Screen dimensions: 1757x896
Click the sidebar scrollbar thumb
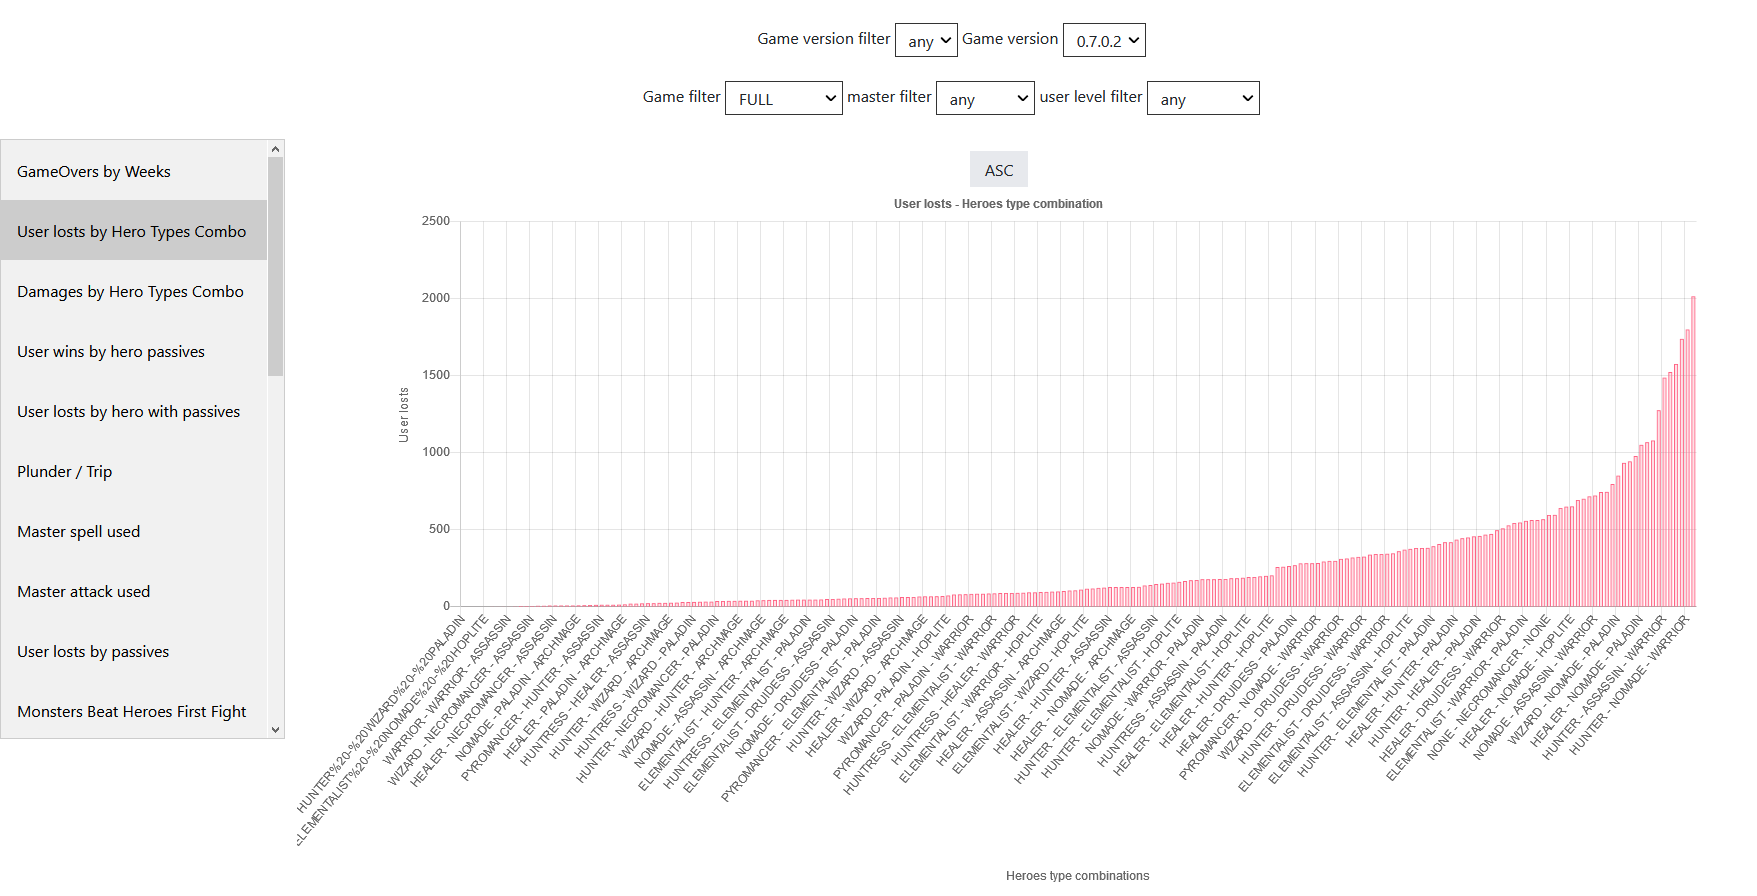pyautogui.click(x=276, y=265)
